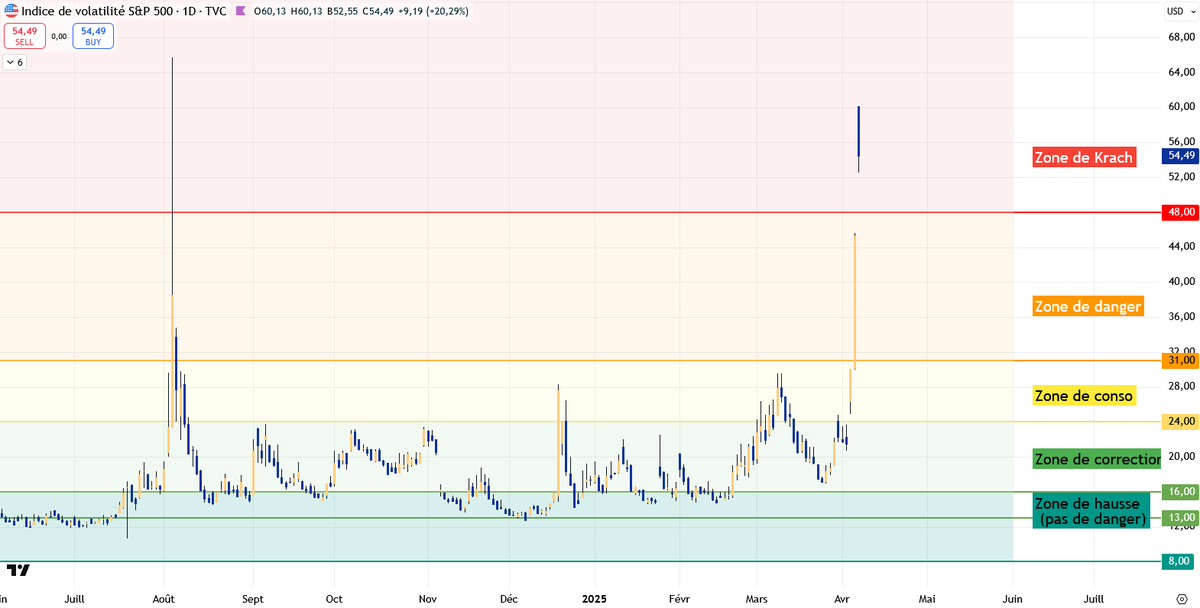Click the Juin label on time axis

(x=1013, y=598)
